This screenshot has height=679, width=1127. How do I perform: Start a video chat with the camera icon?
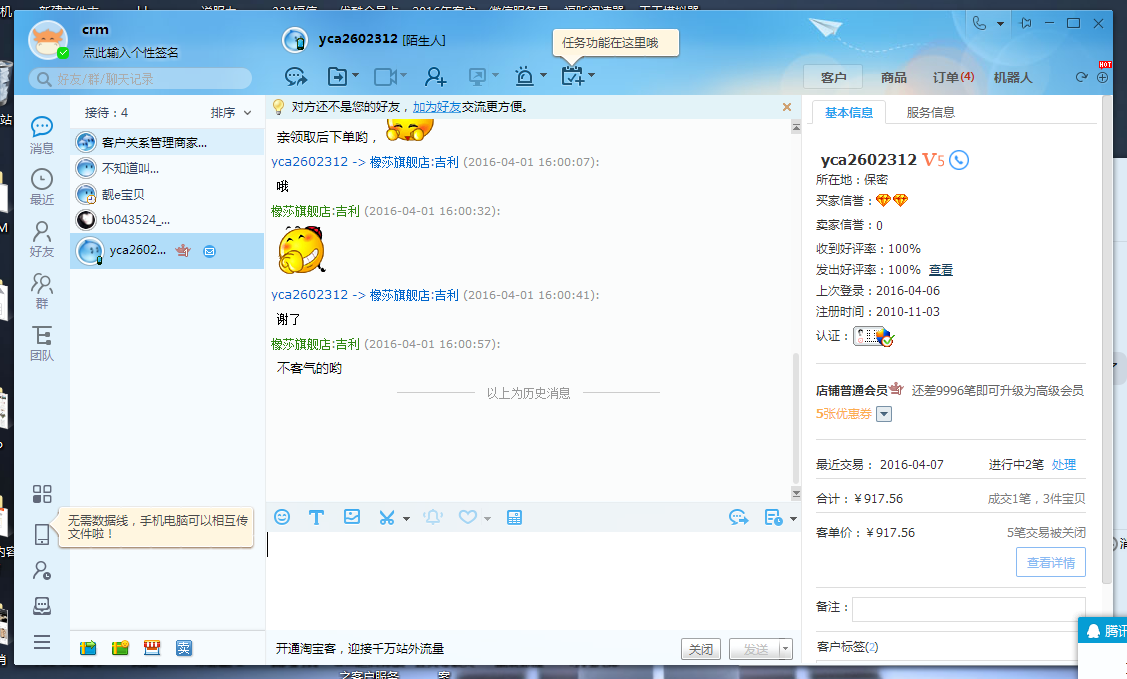[x=385, y=76]
